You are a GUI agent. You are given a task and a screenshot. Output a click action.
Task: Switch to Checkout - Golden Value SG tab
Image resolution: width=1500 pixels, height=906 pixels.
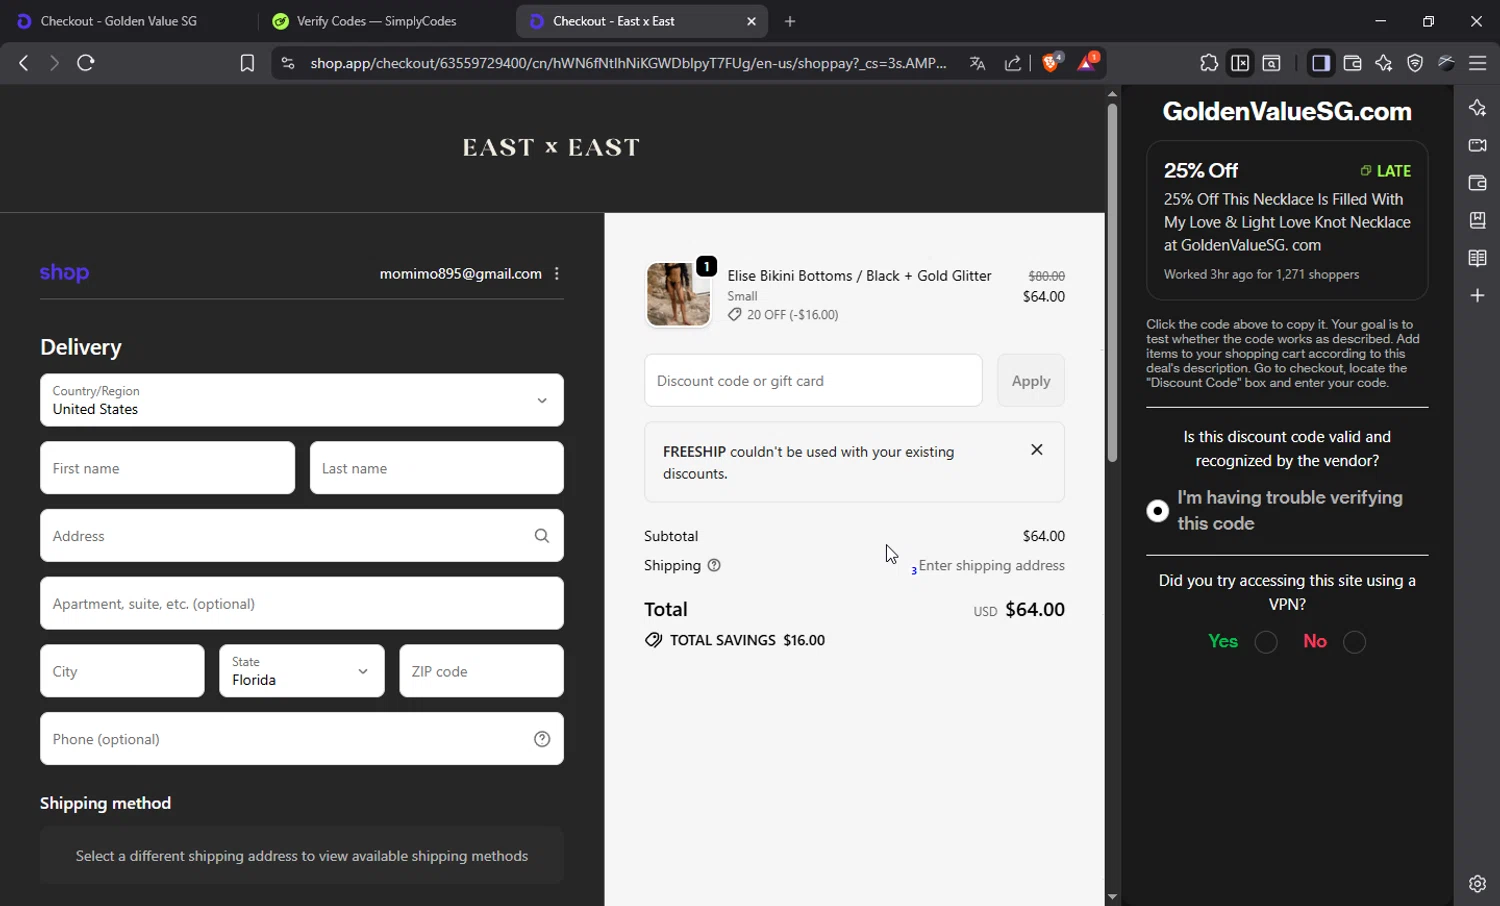click(x=120, y=21)
